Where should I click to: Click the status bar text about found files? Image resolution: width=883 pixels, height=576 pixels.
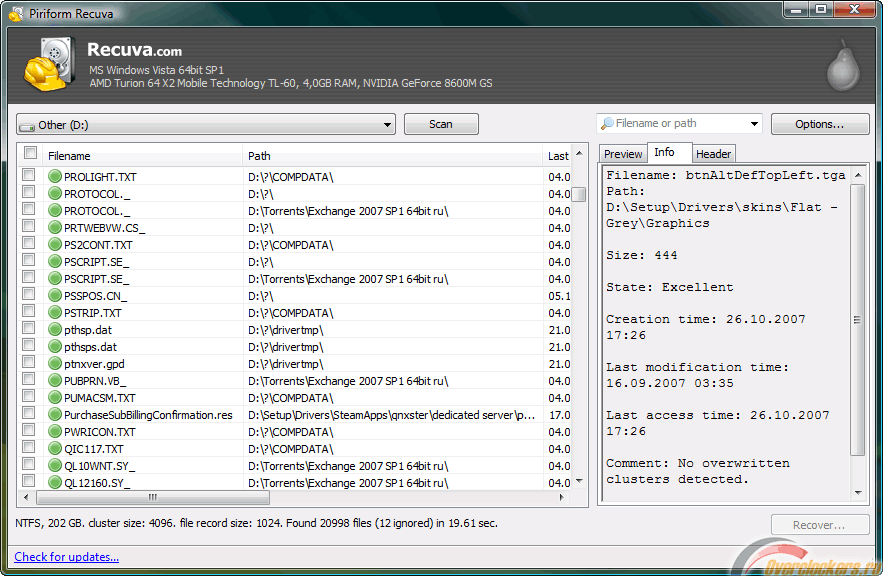pyautogui.click(x=256, y=523)
